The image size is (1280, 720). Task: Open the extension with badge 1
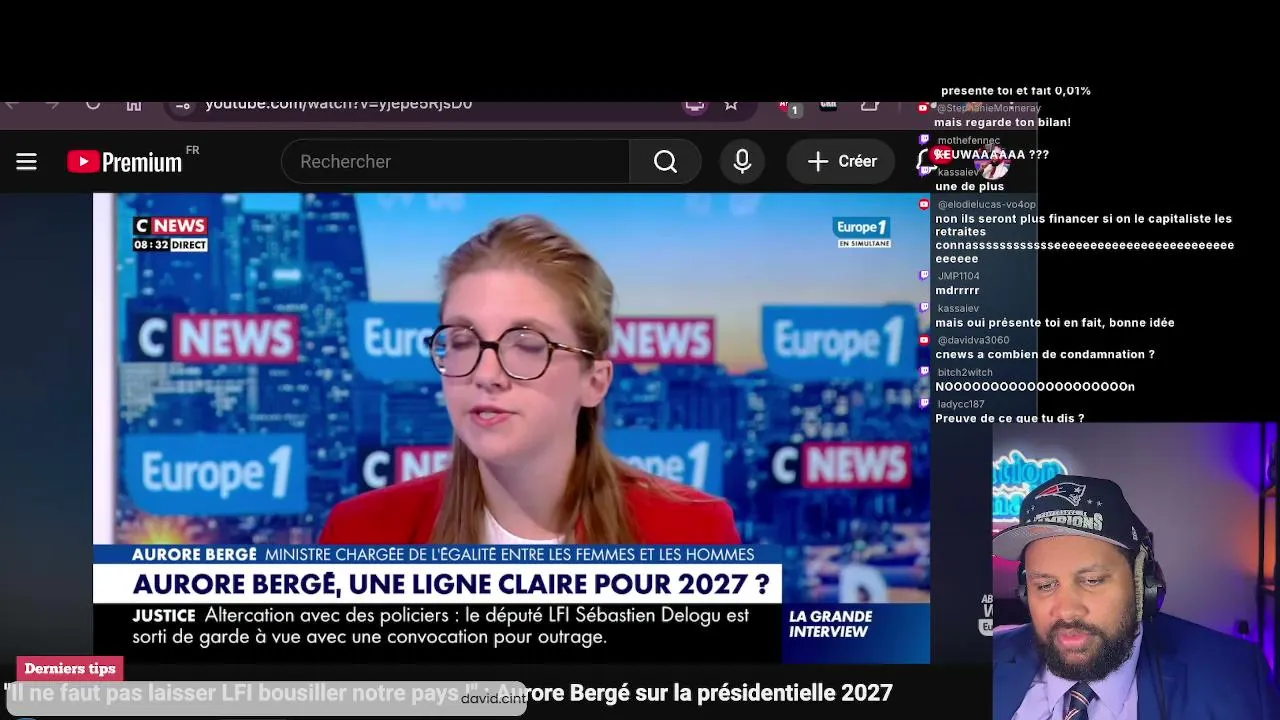[x=790, y=106]
